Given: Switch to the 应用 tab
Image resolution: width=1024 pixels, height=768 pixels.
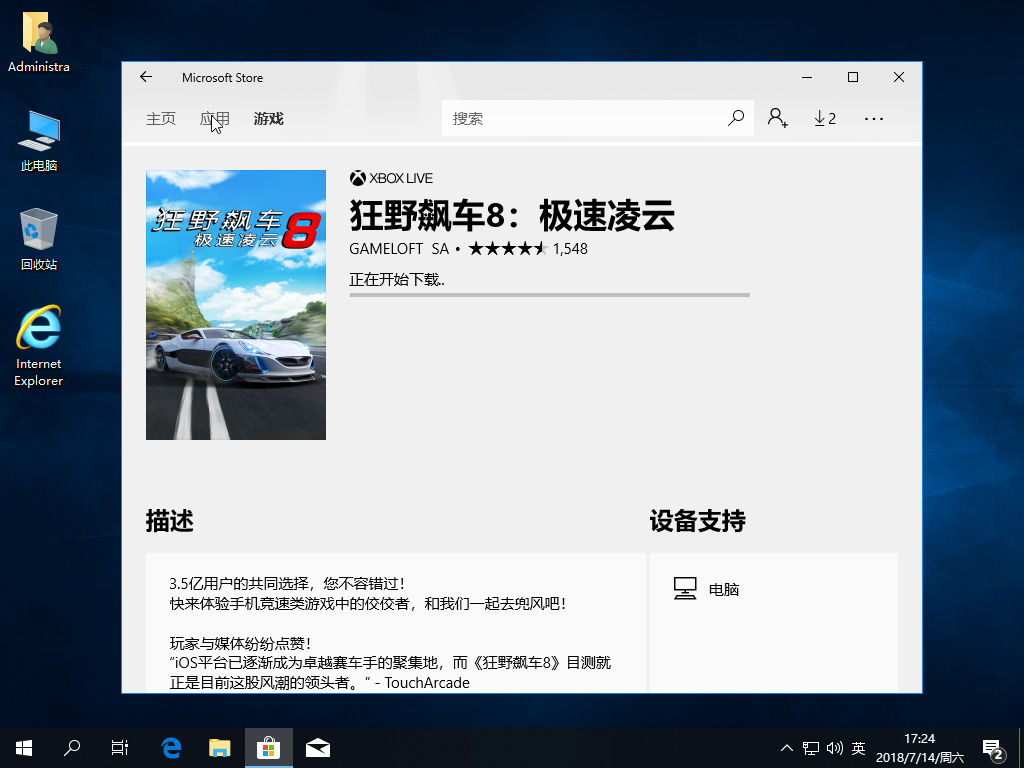Looking at the screenshot, I should [x=214, y=119].
